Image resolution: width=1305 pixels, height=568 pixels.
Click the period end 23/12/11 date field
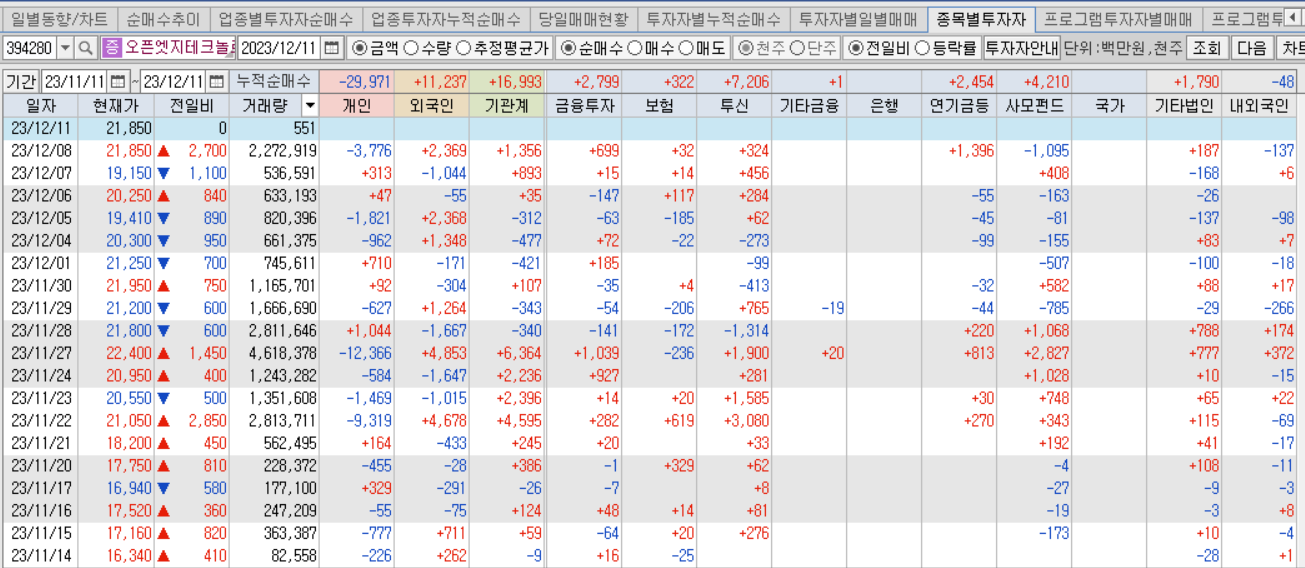173,81
